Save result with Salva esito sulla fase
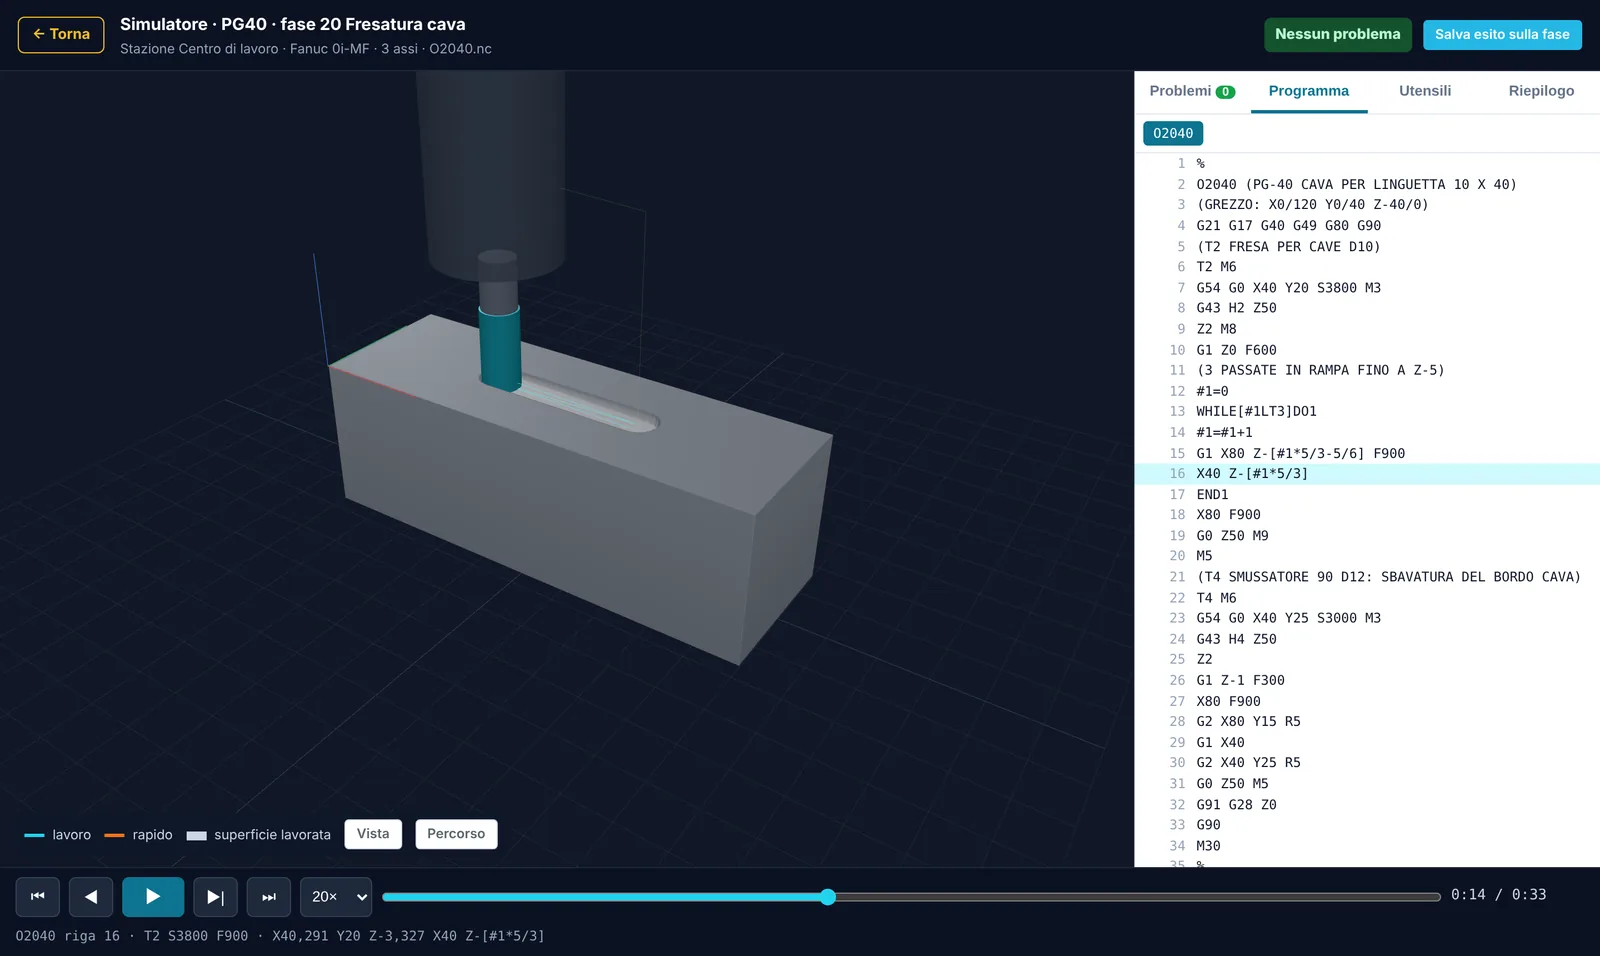Screen dimensions: 1600x956 point(1502,34)
